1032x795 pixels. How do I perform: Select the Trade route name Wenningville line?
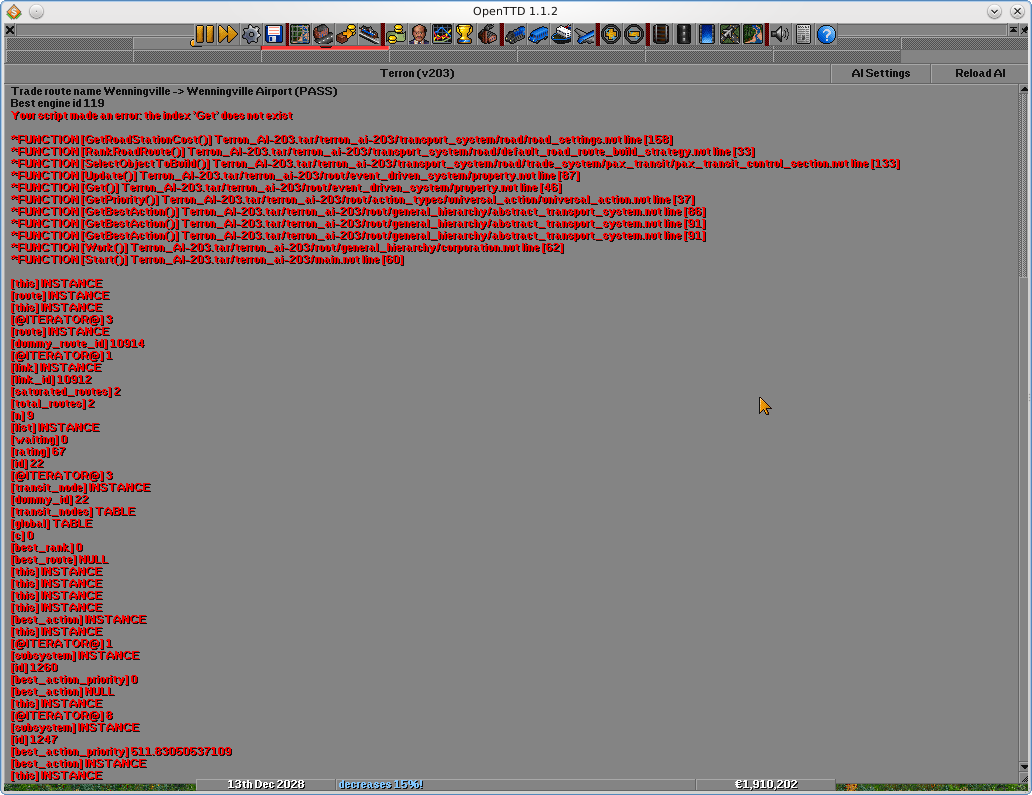pos(174,91)
